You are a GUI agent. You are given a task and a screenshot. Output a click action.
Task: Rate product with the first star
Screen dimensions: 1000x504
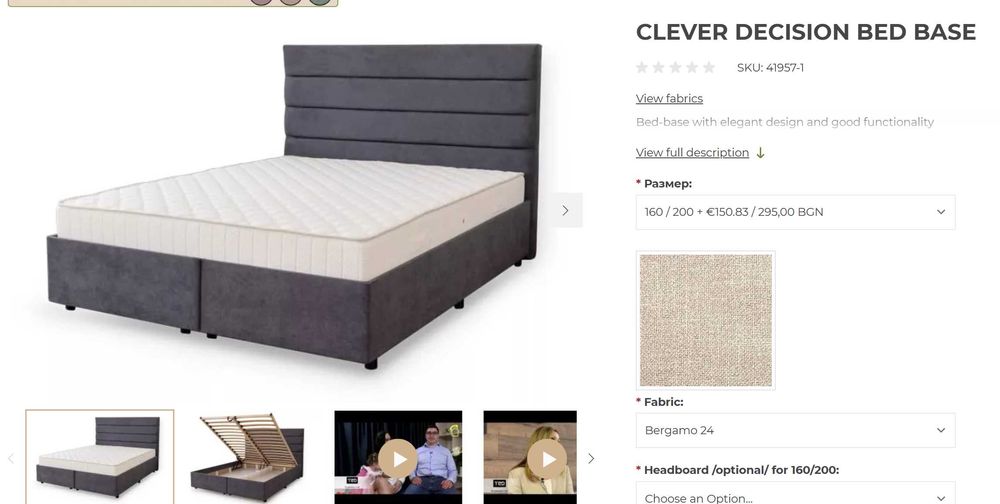pos(642,67)
